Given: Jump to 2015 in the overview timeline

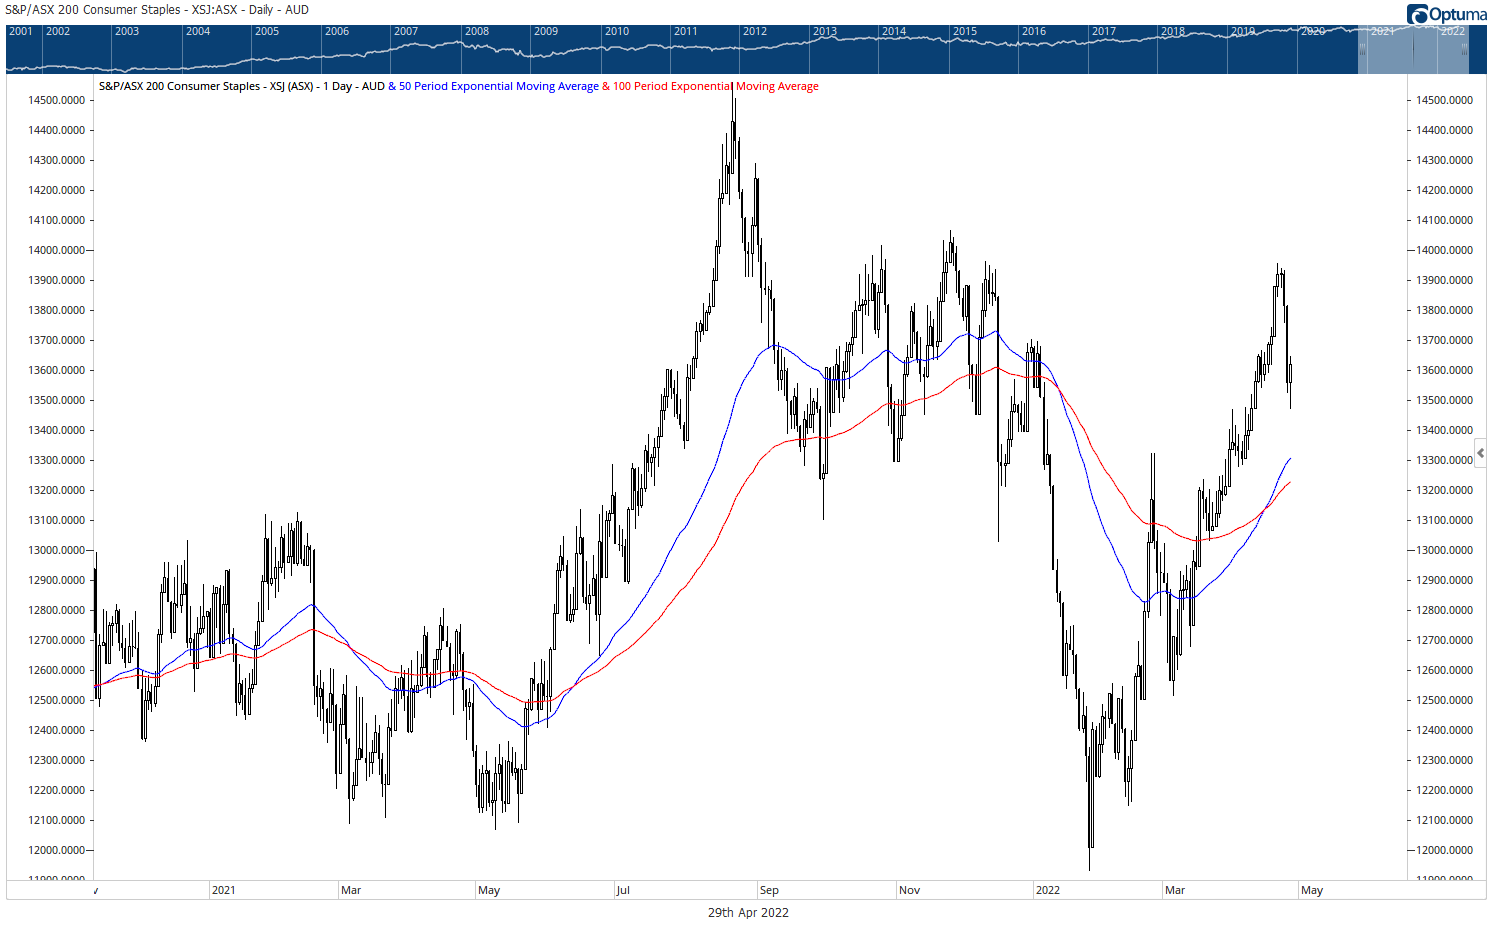Looking at the screenshot, I should coord(964,32).
